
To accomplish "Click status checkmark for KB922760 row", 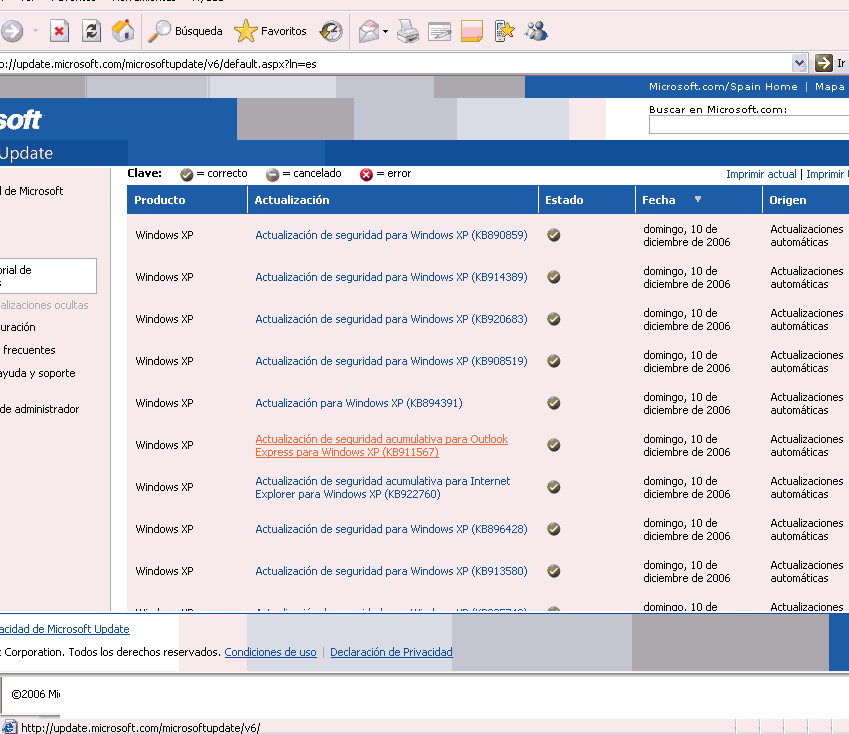I will [553, 487].
